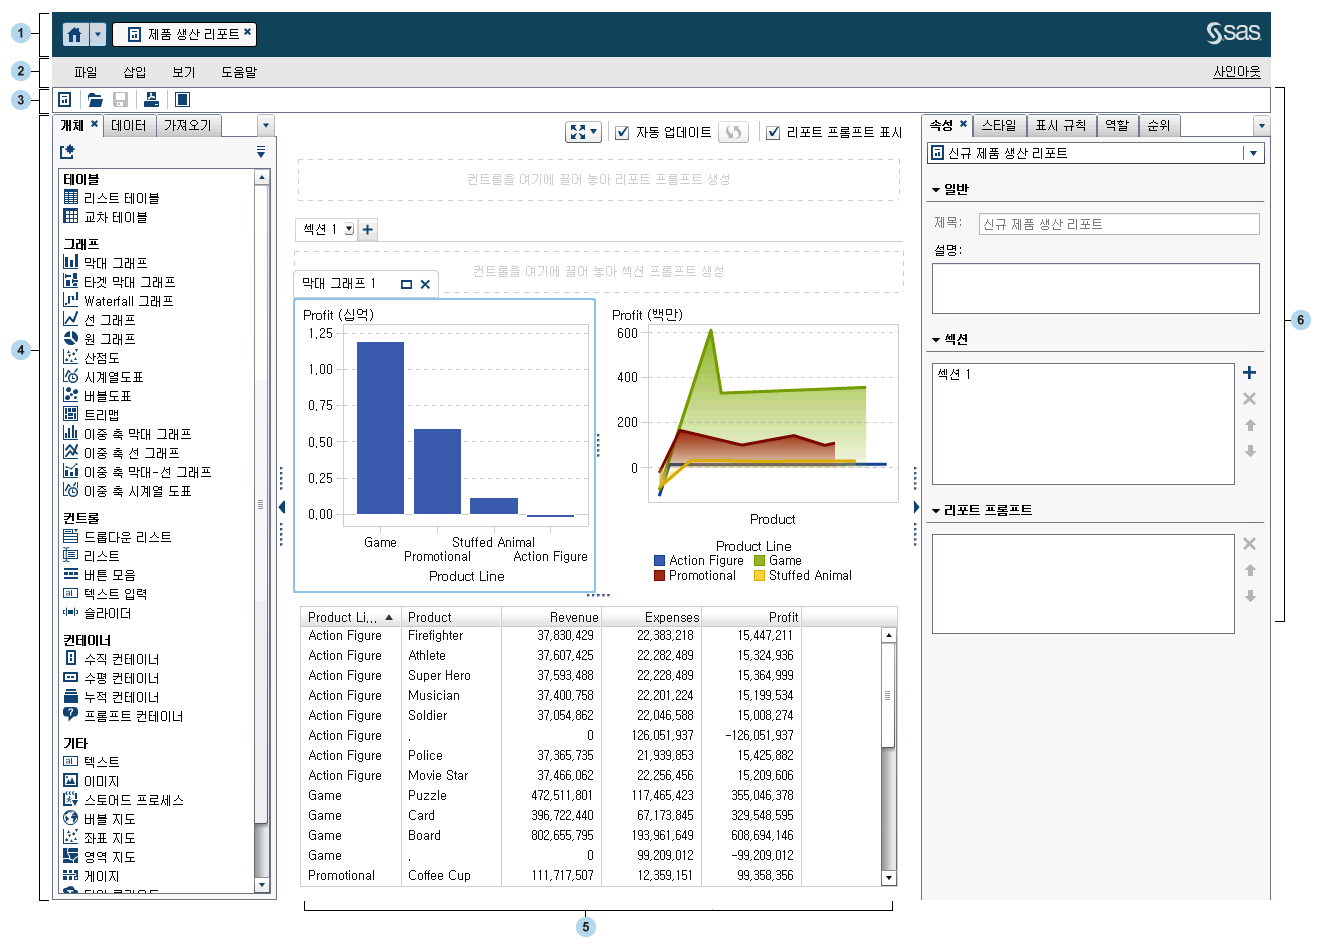
Task: Open the 신규 제품 생산 리포트 dropdown
Action: pyautogui.click(x=1254, y=153)
